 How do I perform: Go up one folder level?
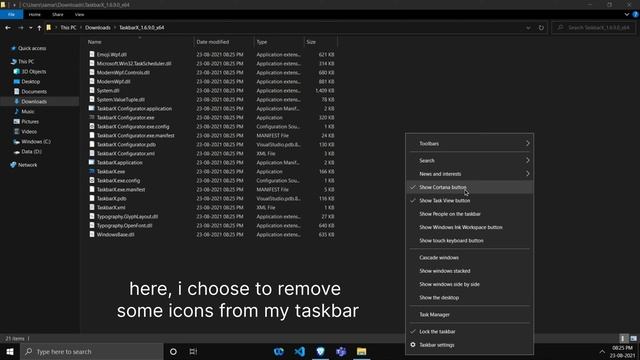click(39, 28)
